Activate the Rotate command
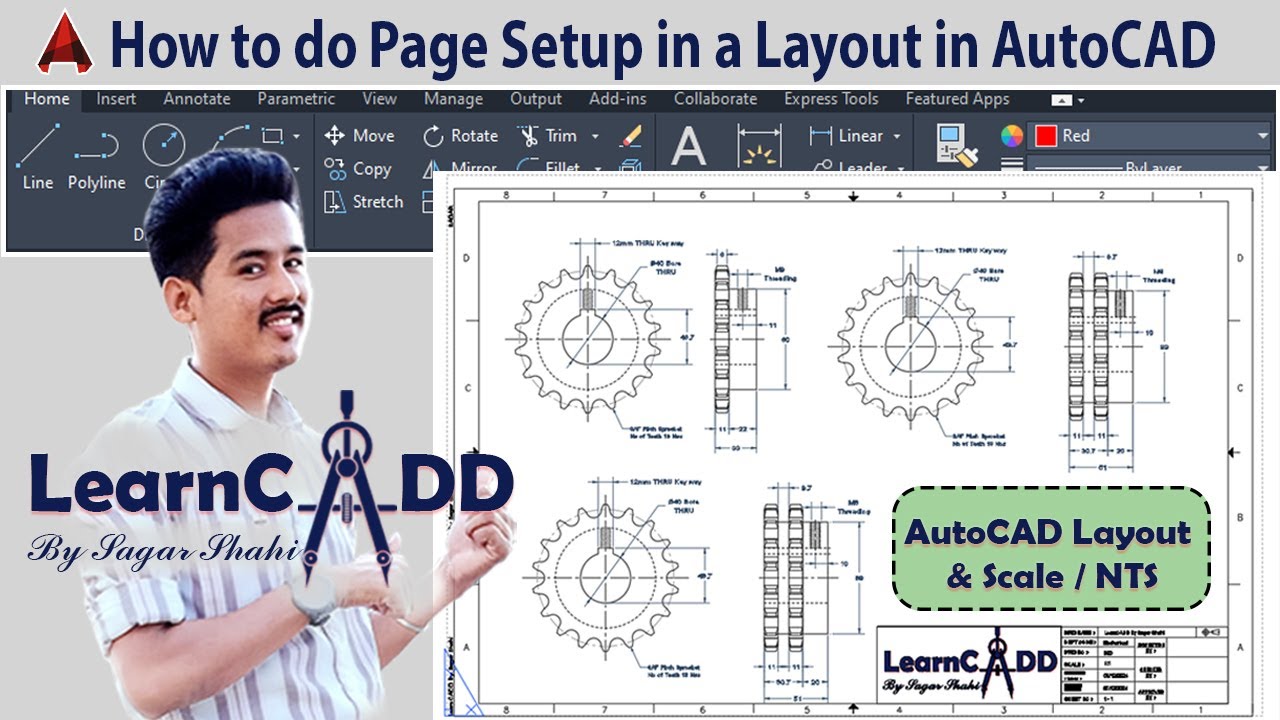1280x720 pixels. tap(460, 136)
